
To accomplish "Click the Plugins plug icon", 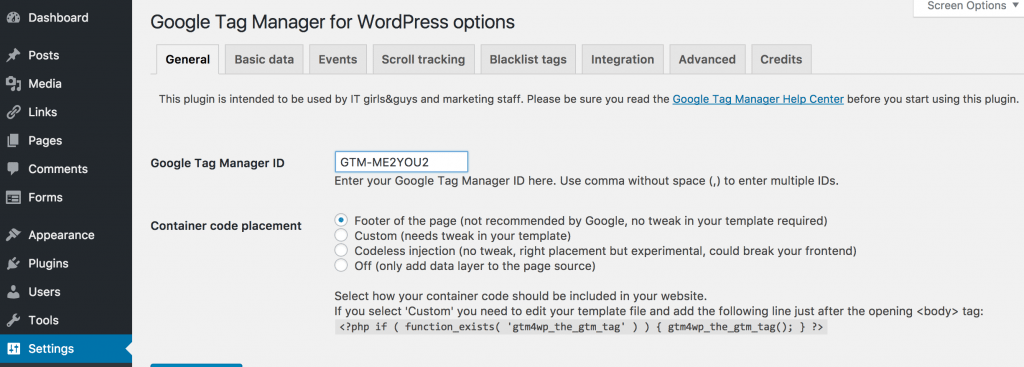I will [x=12, y=264].
